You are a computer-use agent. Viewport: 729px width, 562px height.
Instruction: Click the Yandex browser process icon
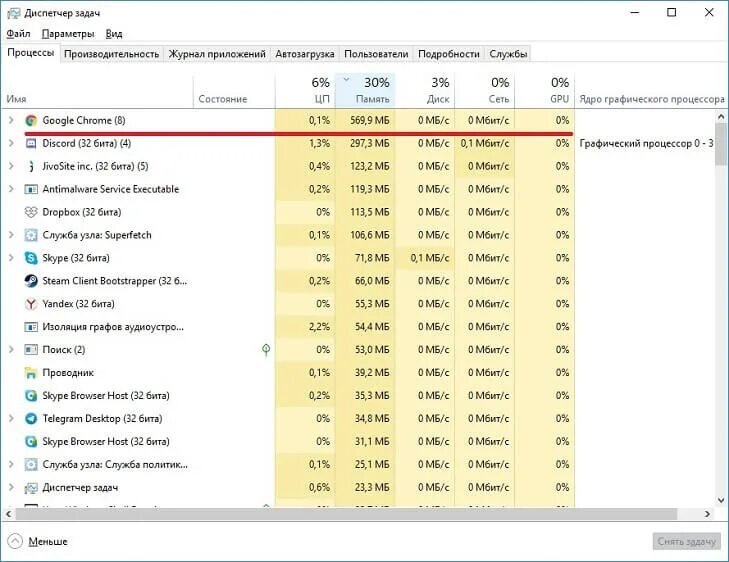(x=31, y=304)
